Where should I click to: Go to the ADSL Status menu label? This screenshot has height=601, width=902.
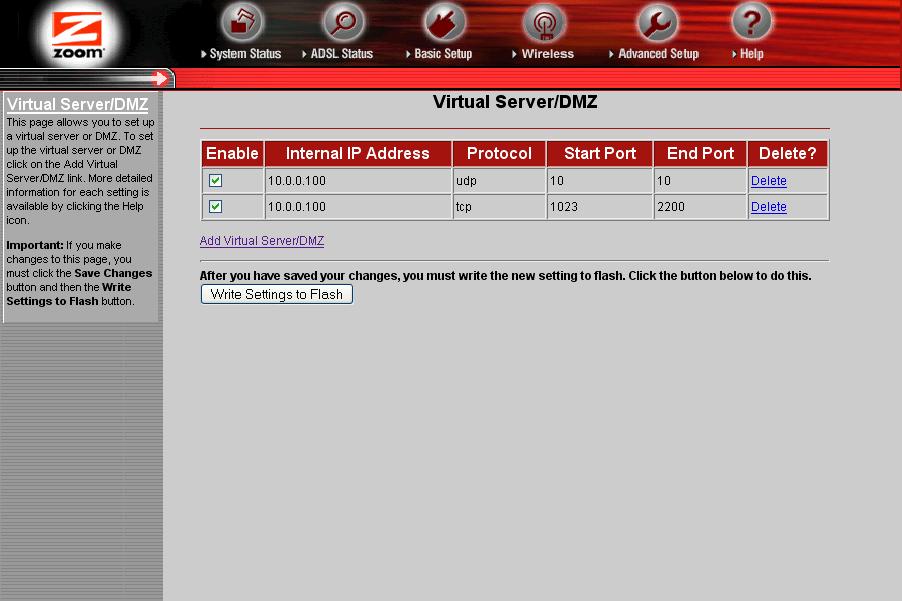tap(342, 53)
